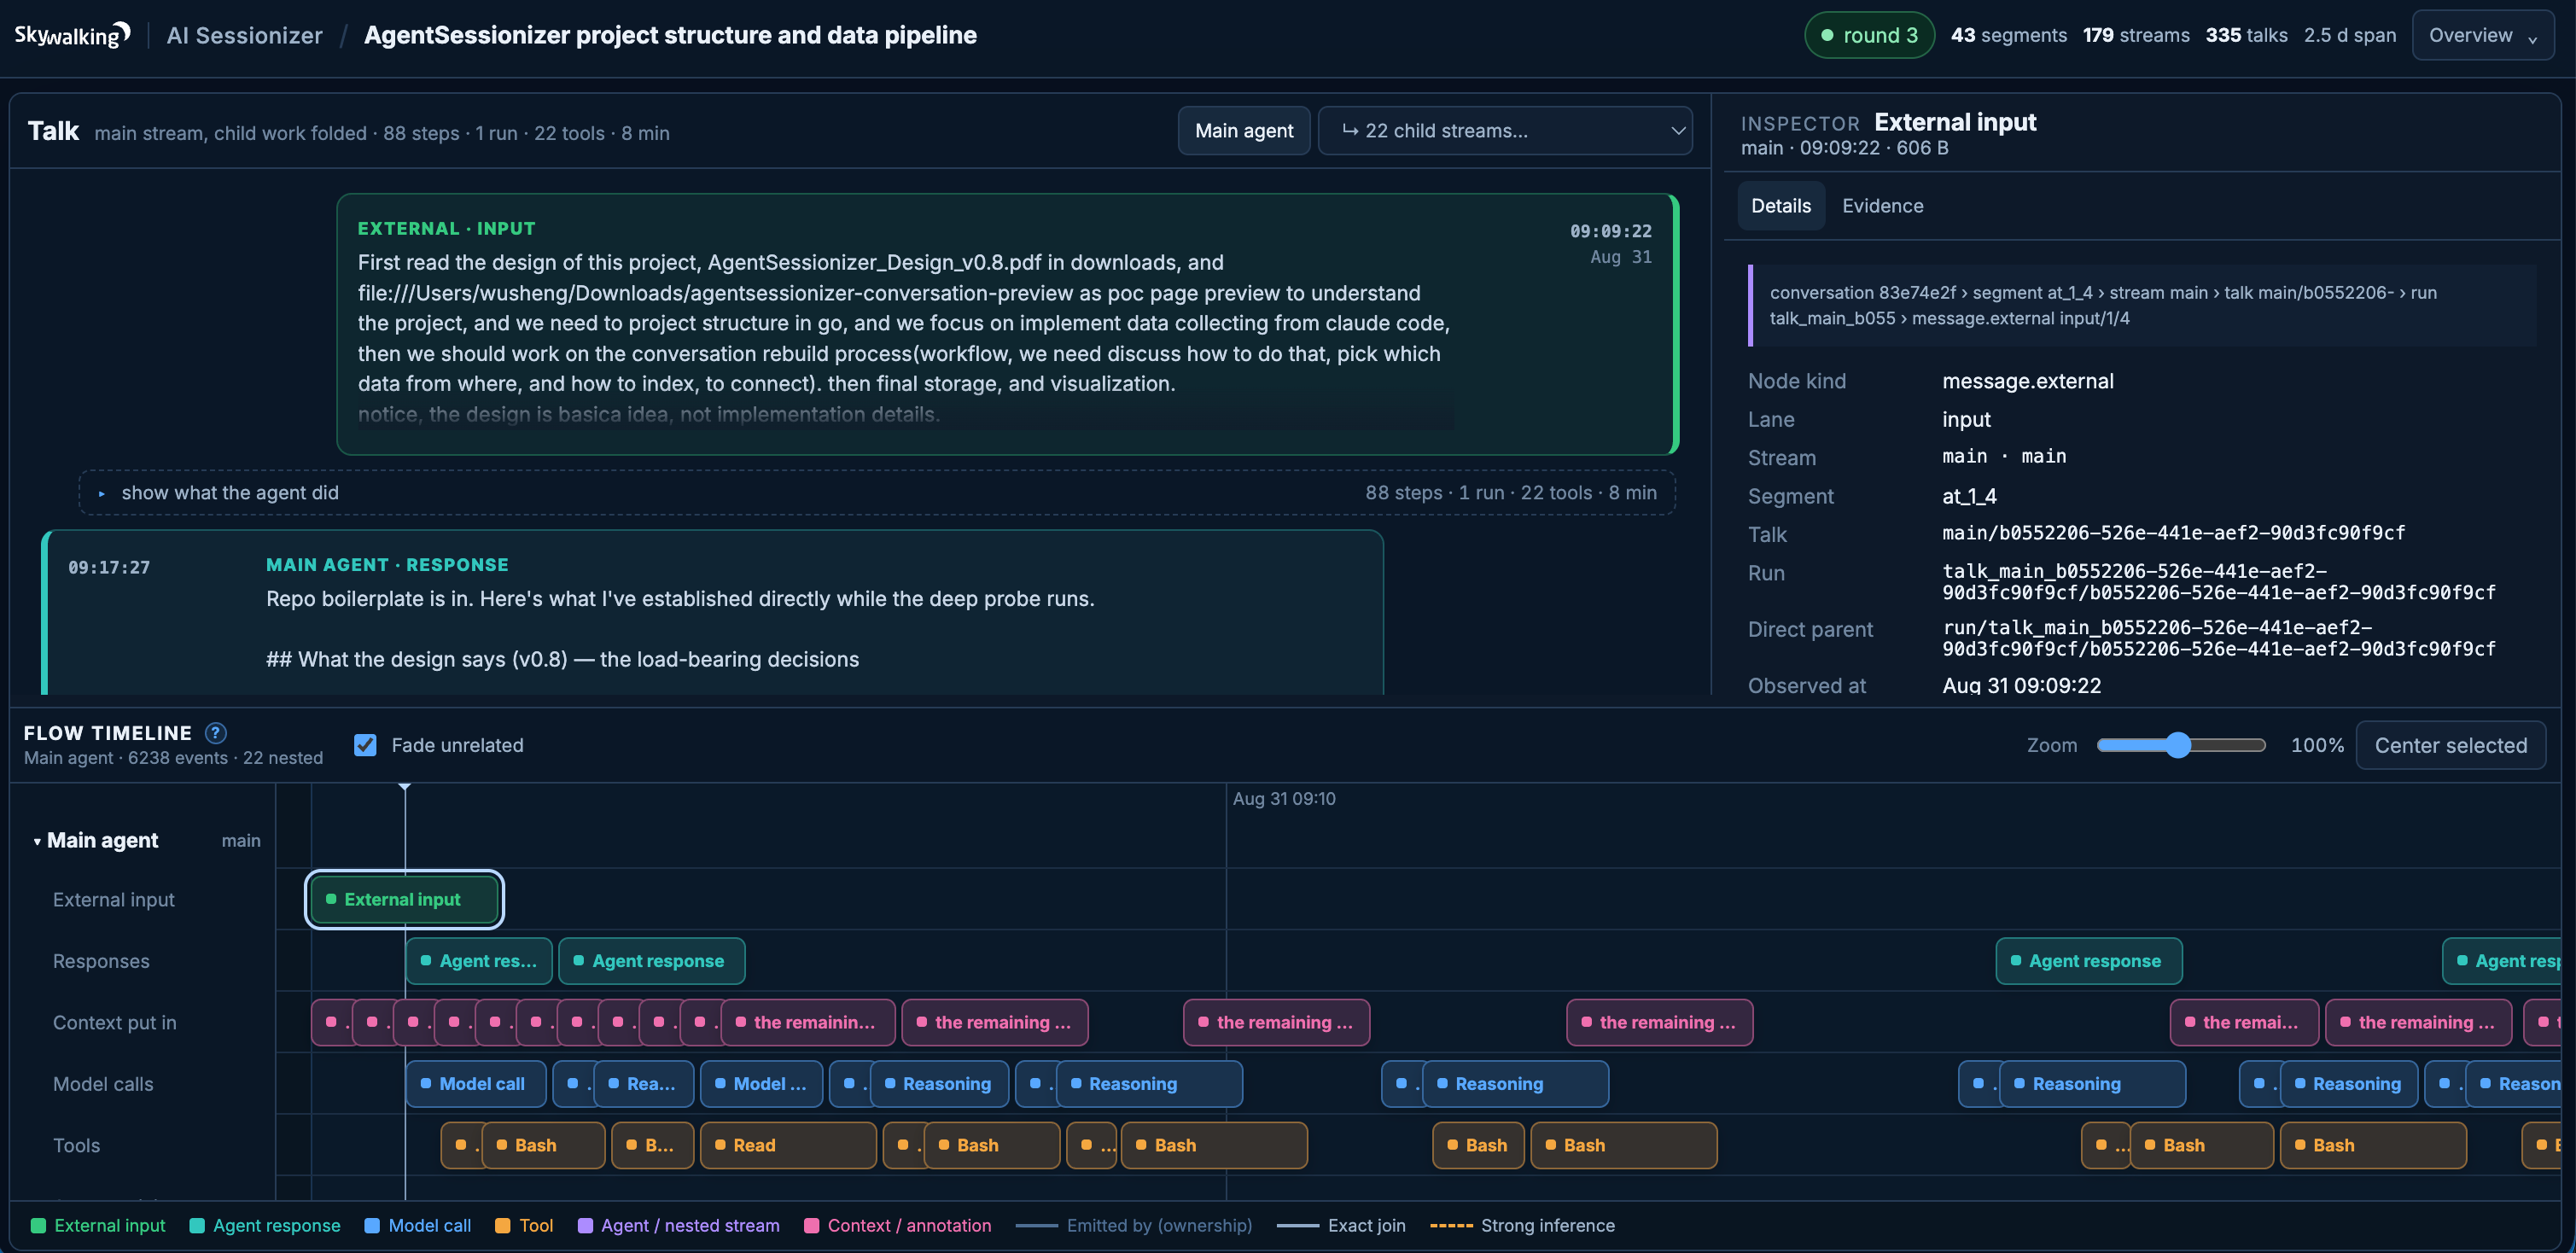Viewport: 2576px width, 1253px height.
Task: Click the Emitted by (ownership) legend entry
Action: pyautogui.click(x=1133, y=1225)
